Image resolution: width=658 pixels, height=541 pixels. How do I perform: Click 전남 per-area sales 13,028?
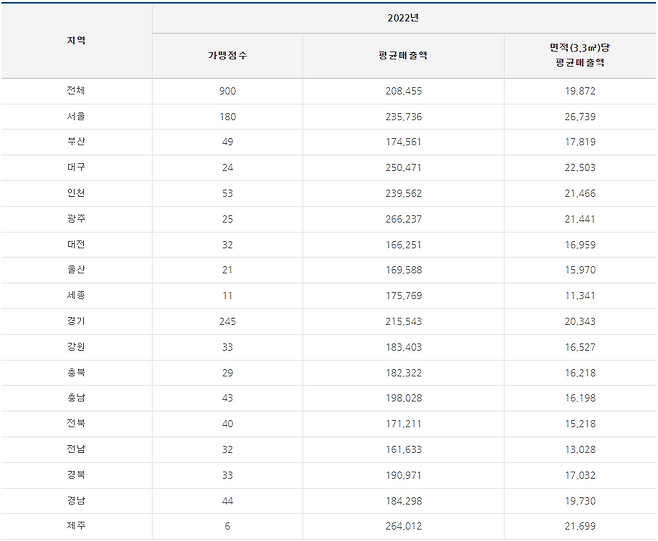[x=579, y=449]
